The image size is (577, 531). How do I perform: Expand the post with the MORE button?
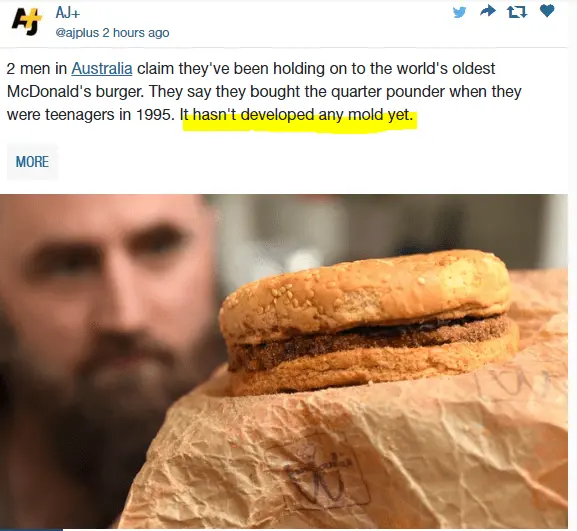(x=32, y=162)
